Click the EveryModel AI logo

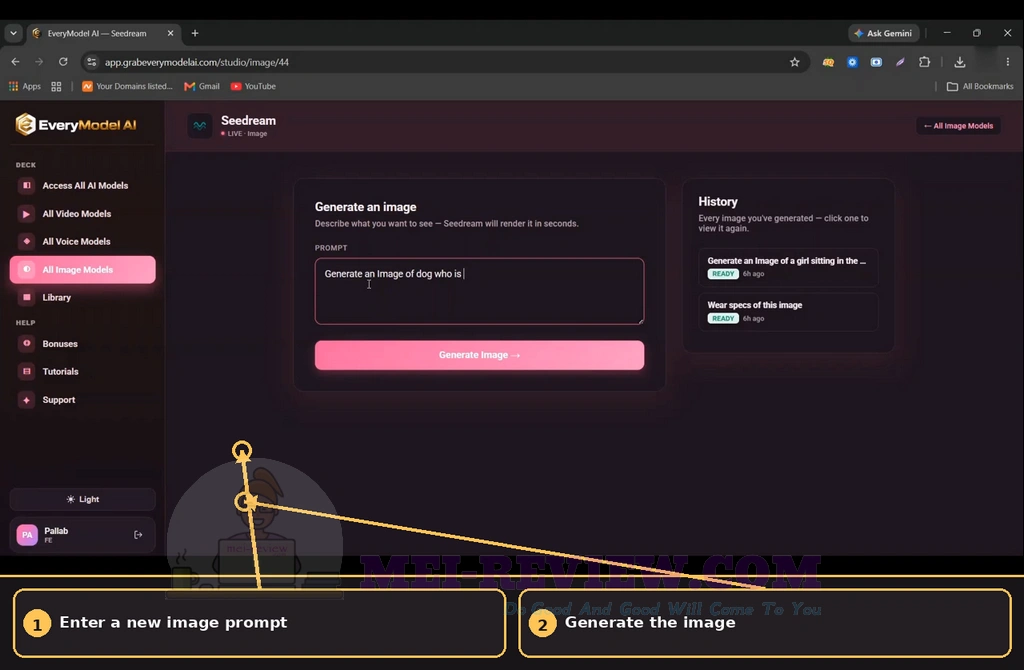[x=76, y=124]
